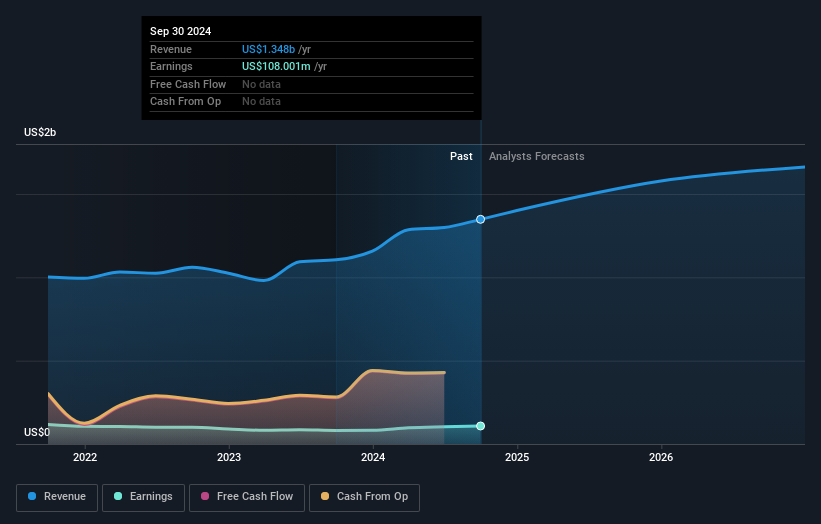
Task: Click the 2023 x-axis label
Action: click(229, 457)
